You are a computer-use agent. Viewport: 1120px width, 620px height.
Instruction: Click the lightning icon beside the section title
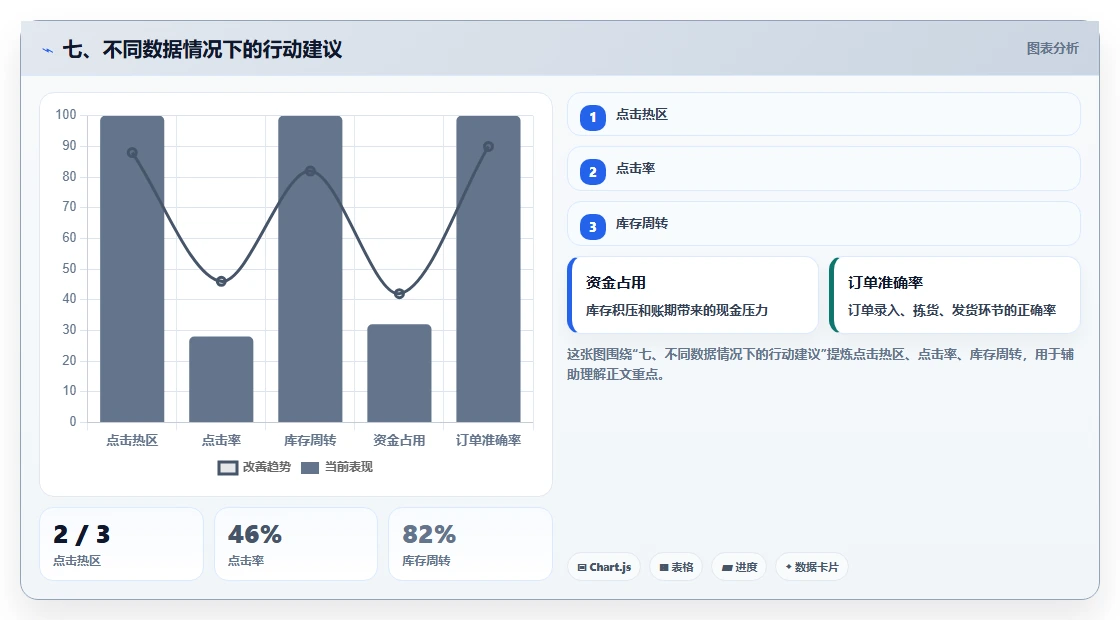[x=48, y=50]
